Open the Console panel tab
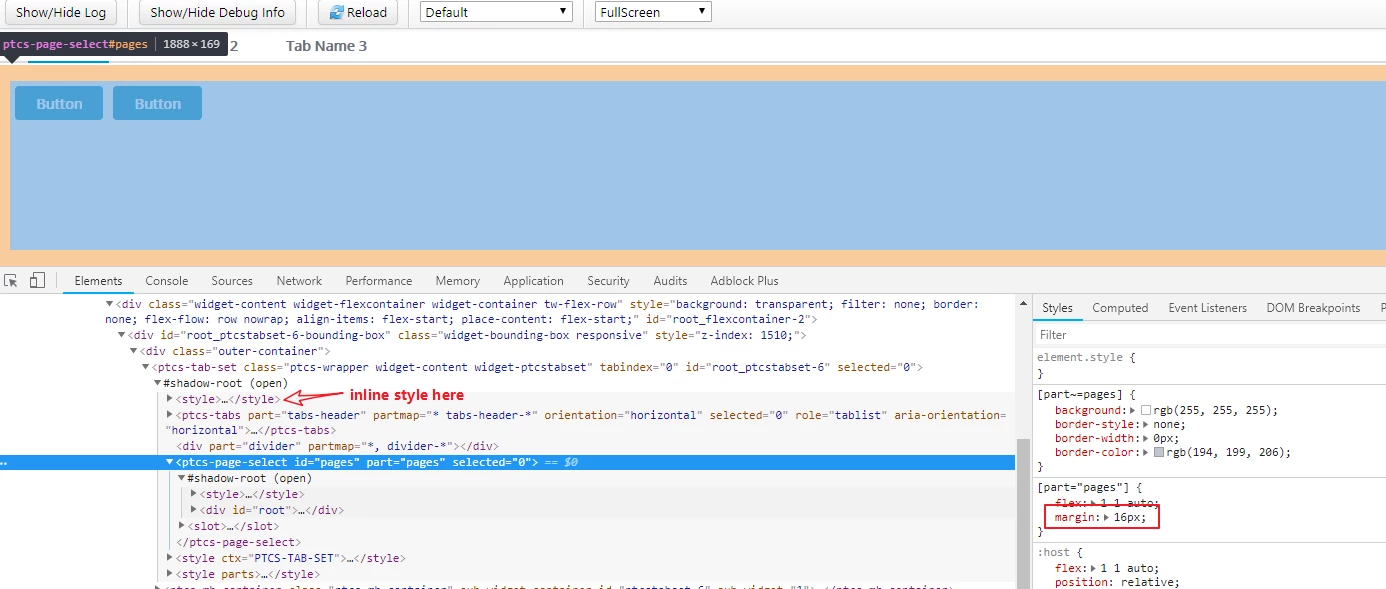Image resolution: width=1386 pixels, height=589 pixels. click(167, 281)
